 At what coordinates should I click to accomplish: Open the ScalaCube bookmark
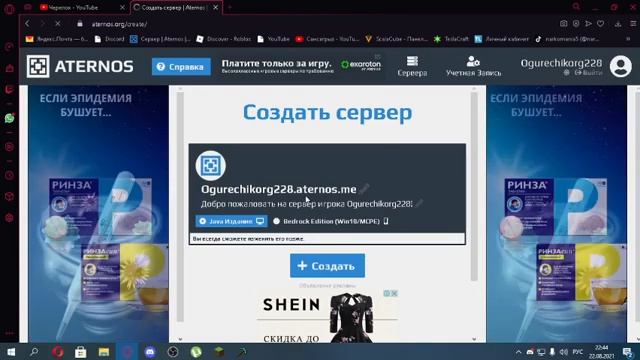click(396, 39)
